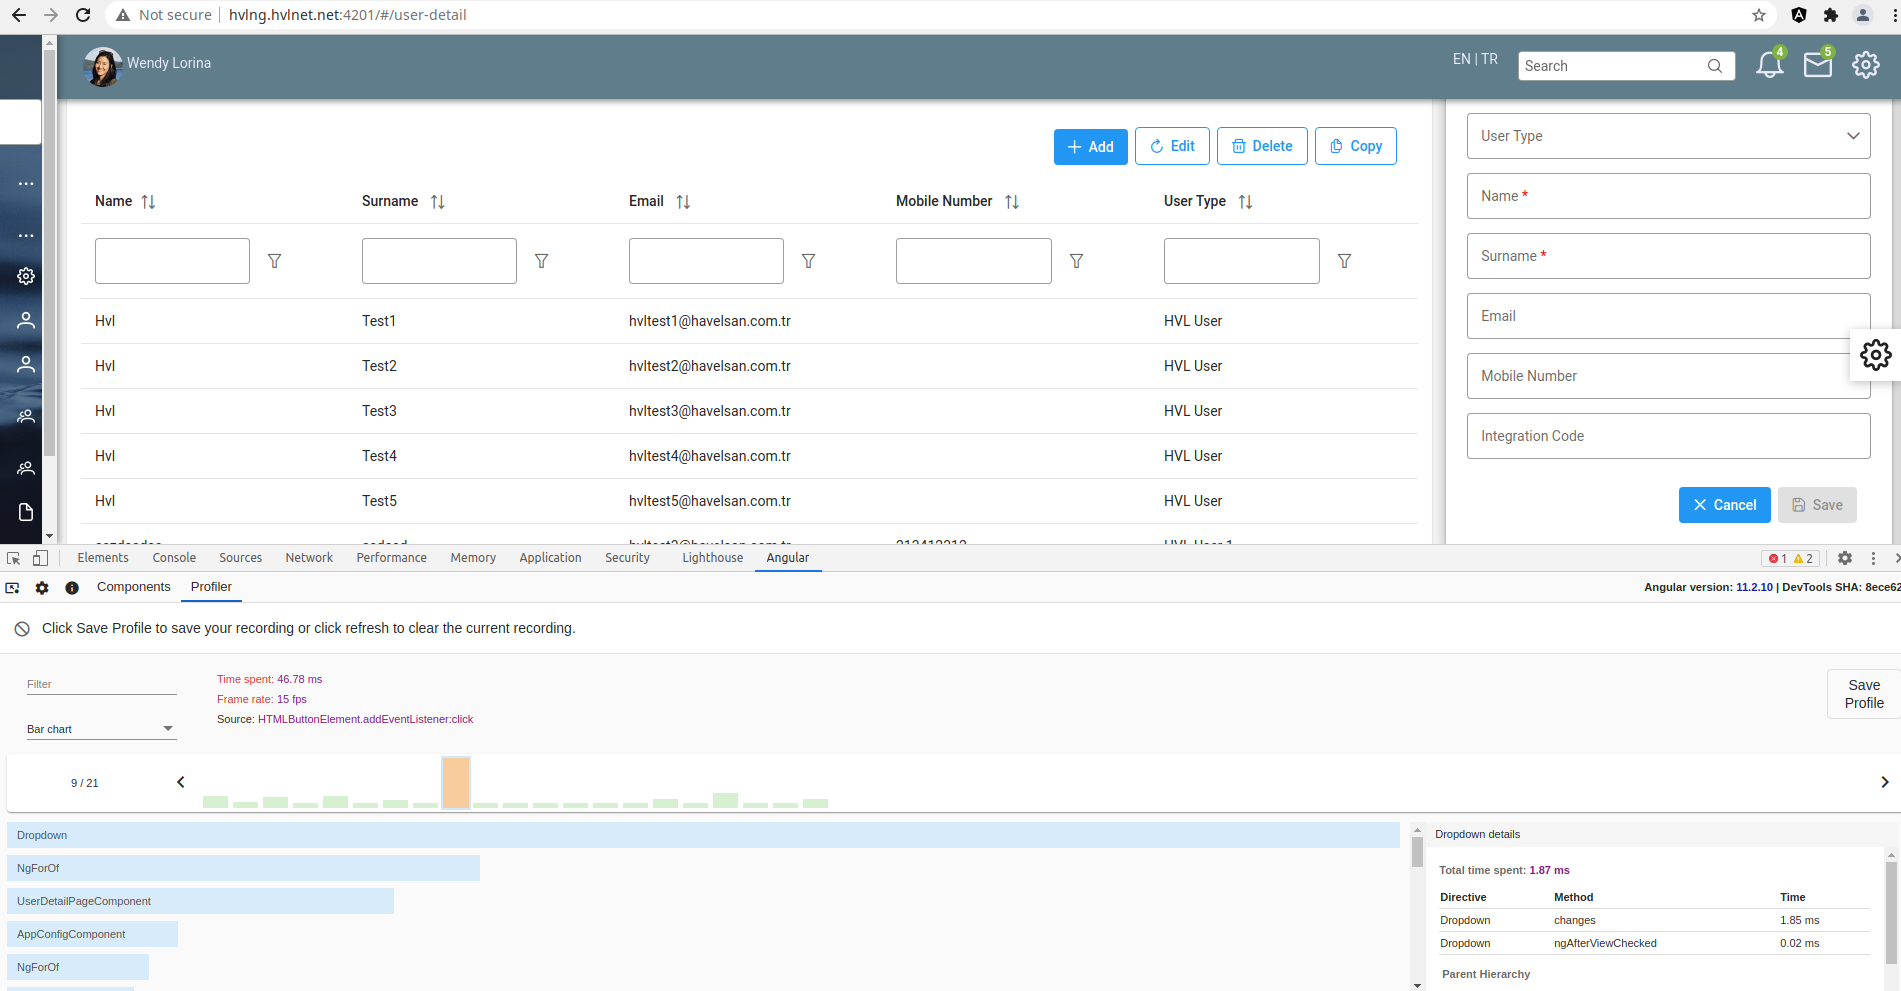The width and height of the screenshot is (1901, 991).
Task: Open DevTools settings gear
Action: coord(1845,558)
